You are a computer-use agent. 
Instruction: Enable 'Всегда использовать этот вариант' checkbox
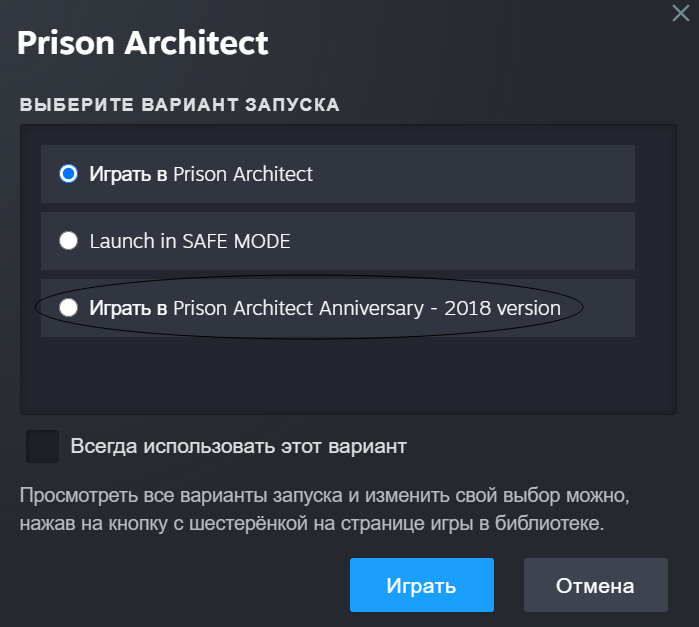pyautogui.click(x=42, y=446)
